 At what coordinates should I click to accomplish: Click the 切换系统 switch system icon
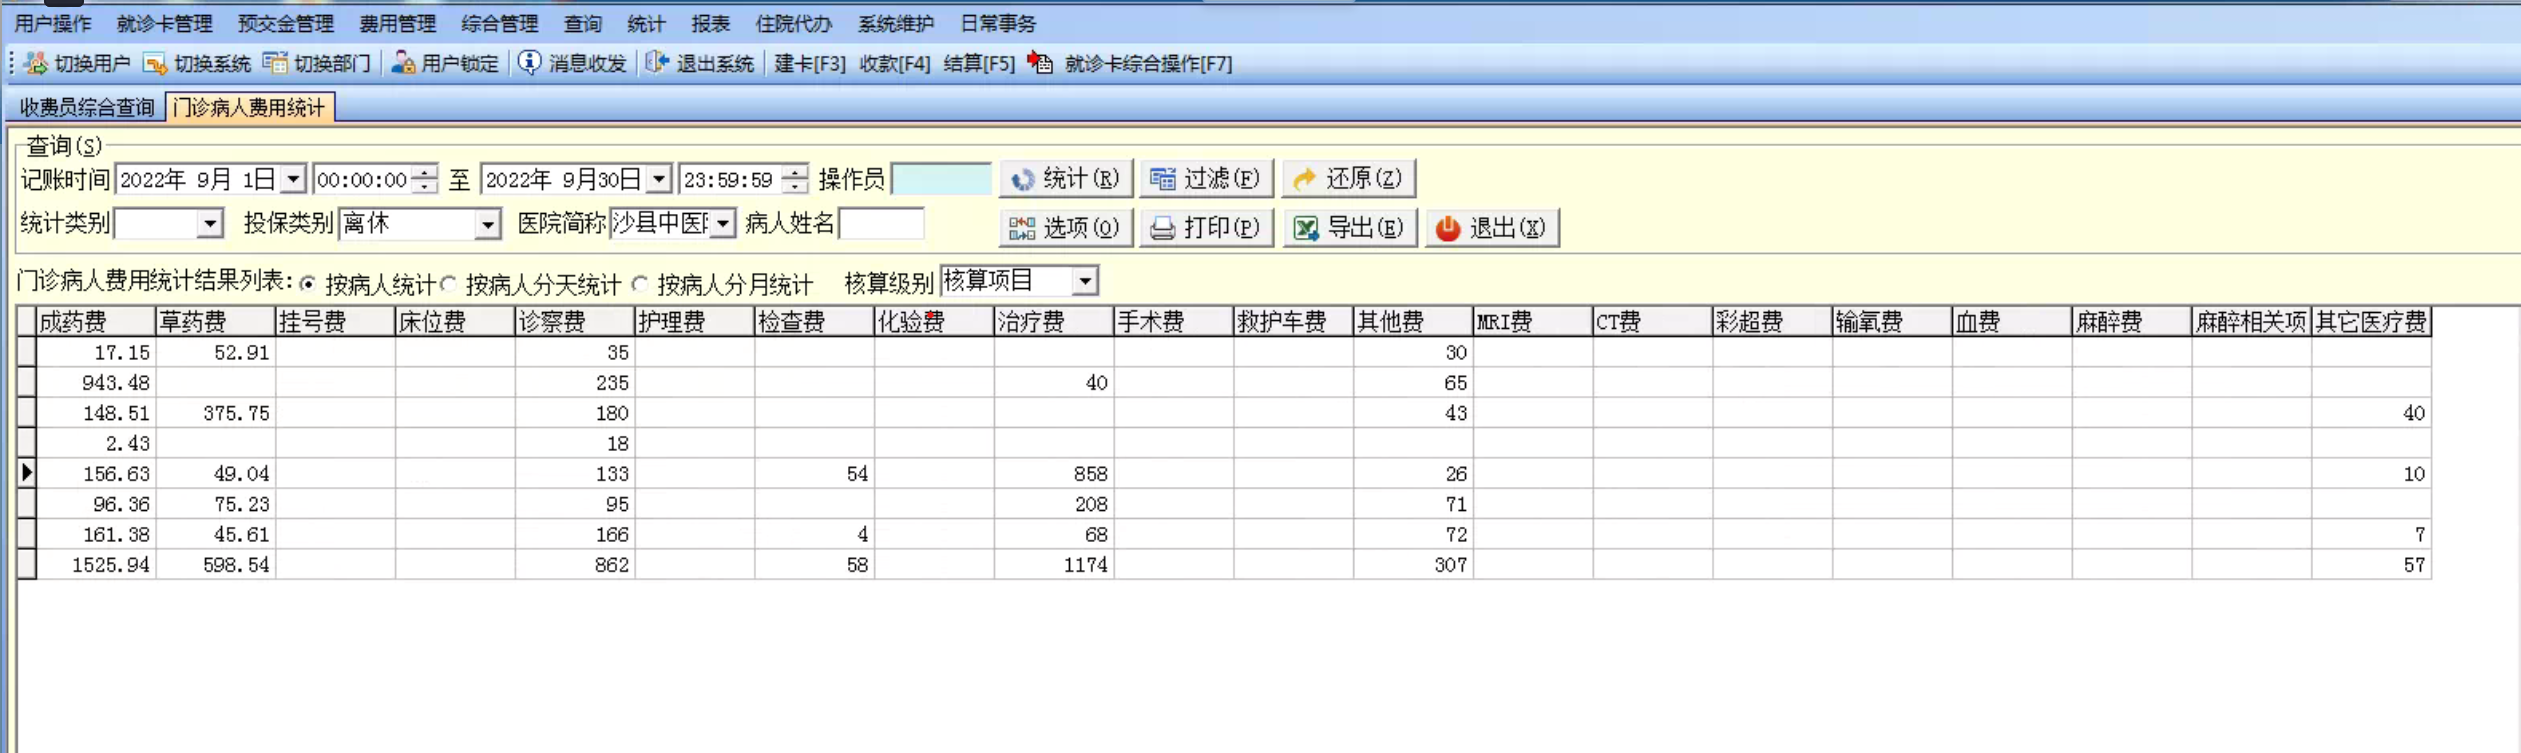pos(155,64)
